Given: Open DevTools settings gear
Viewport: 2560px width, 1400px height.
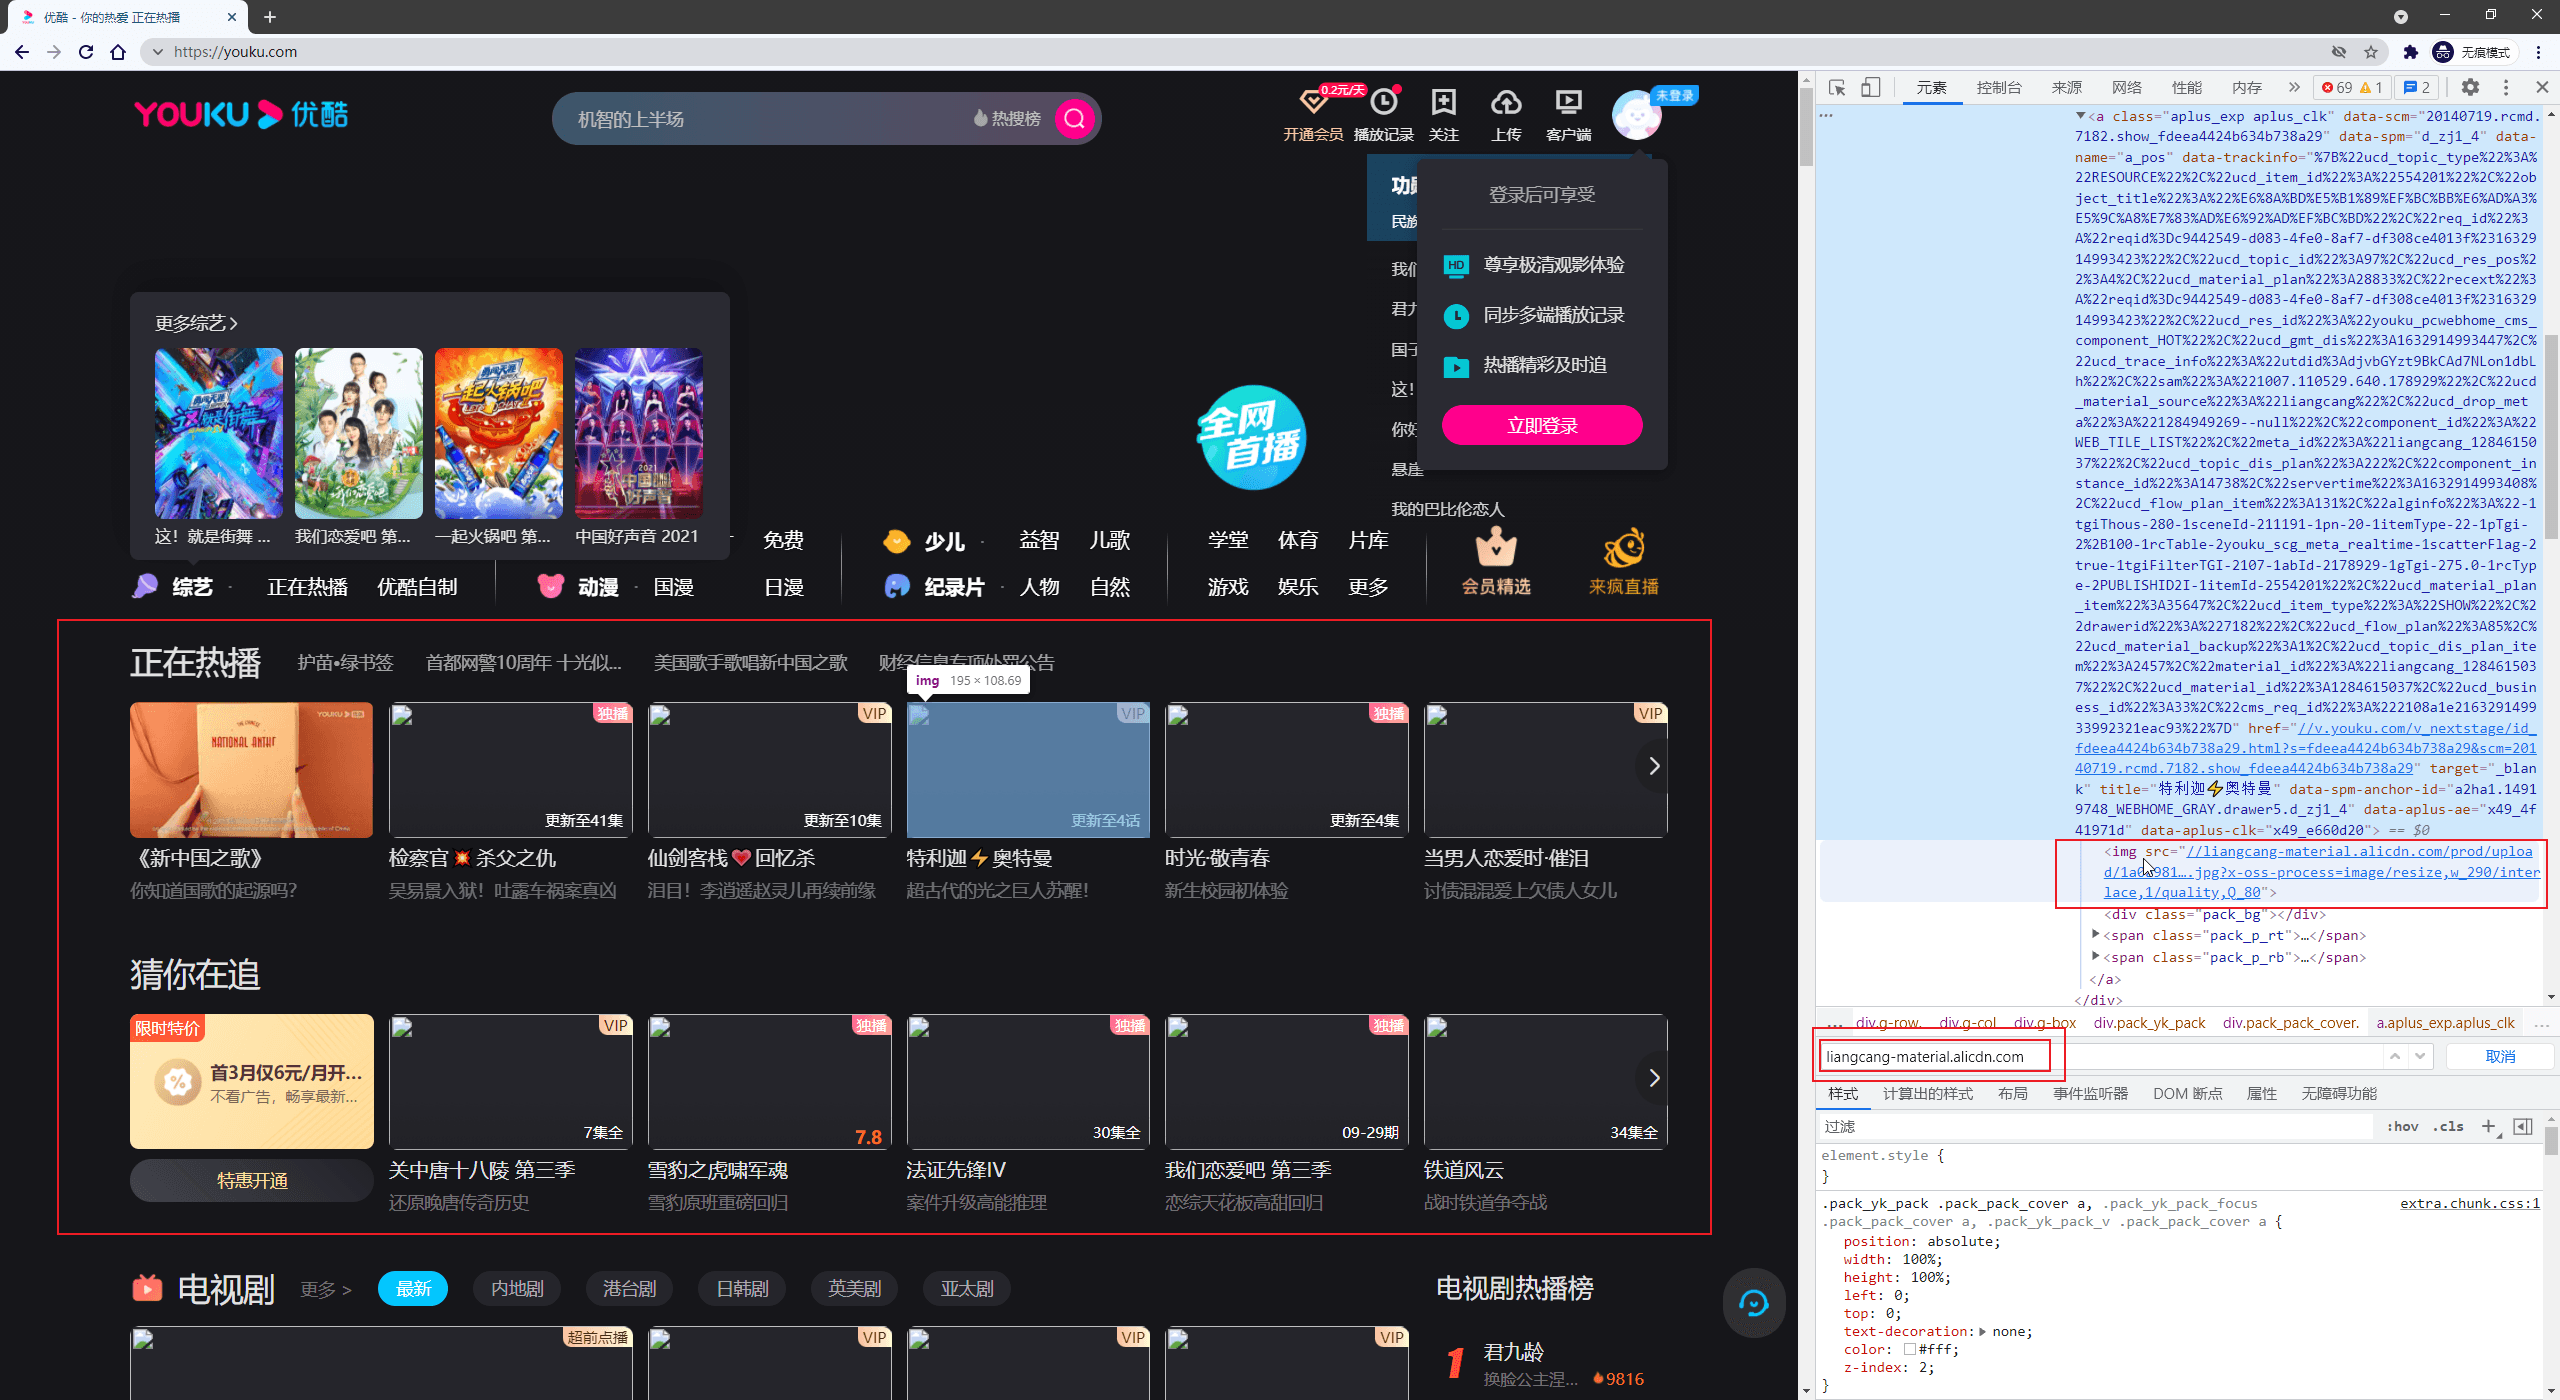Looking at the screenshot, I should pyautogui.click(x=2470, y=88).
